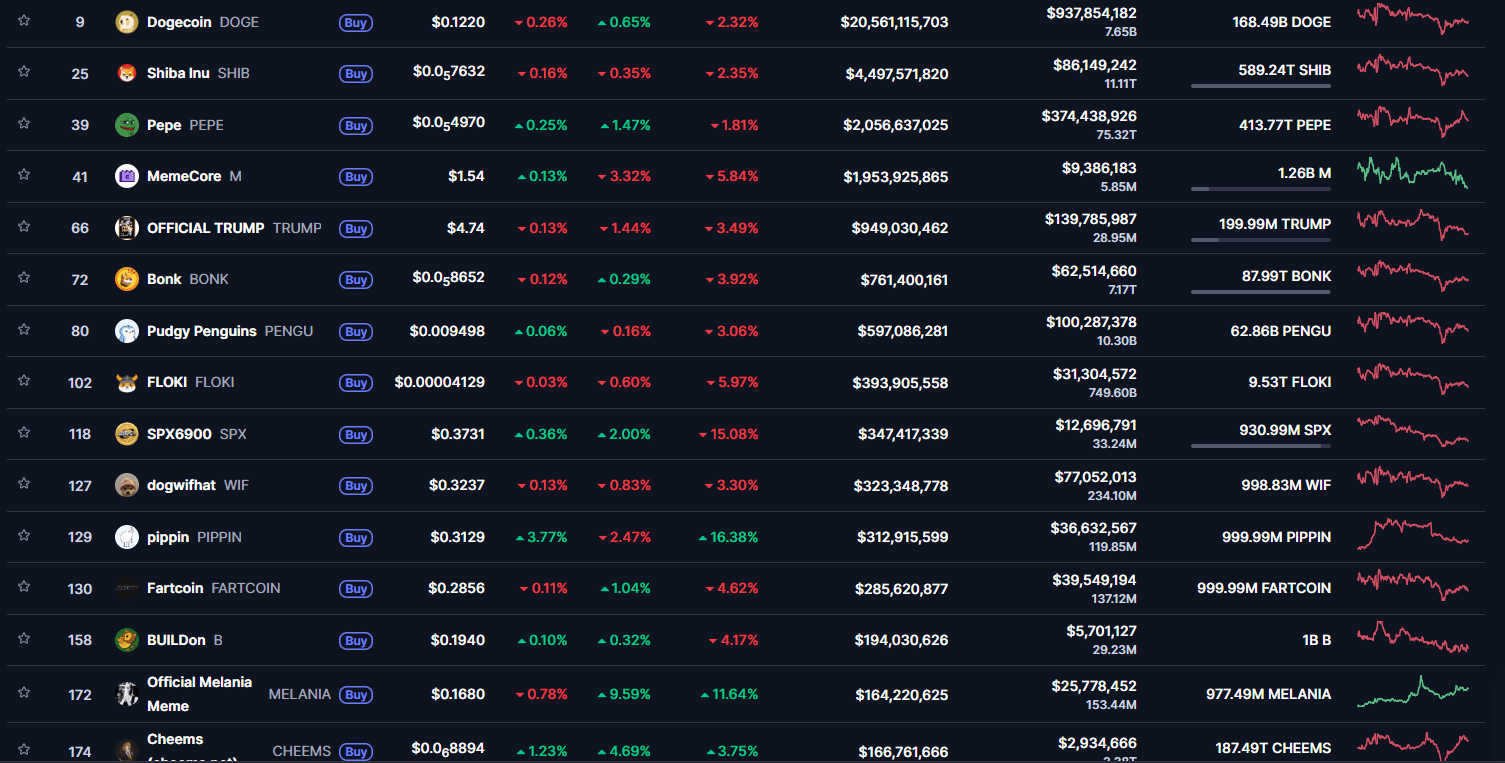This screenshot has height=763, width=1505.
Task: Click the Bonk coin logo
Action: tap(127, 279)
